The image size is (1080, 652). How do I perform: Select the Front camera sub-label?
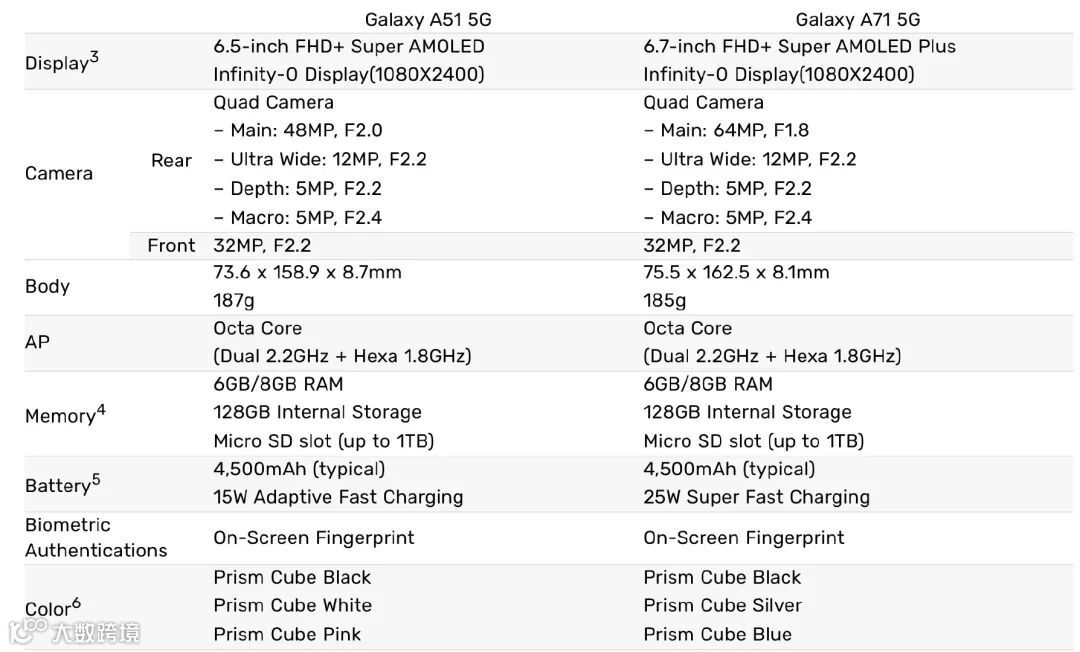[172, 246]
